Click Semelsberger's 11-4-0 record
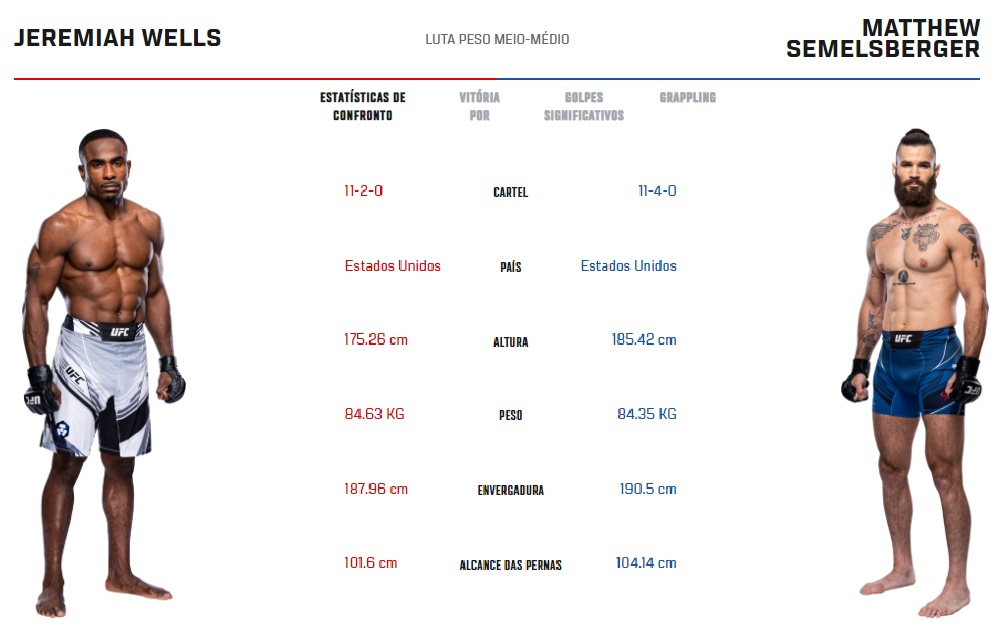 pos(657,190)
